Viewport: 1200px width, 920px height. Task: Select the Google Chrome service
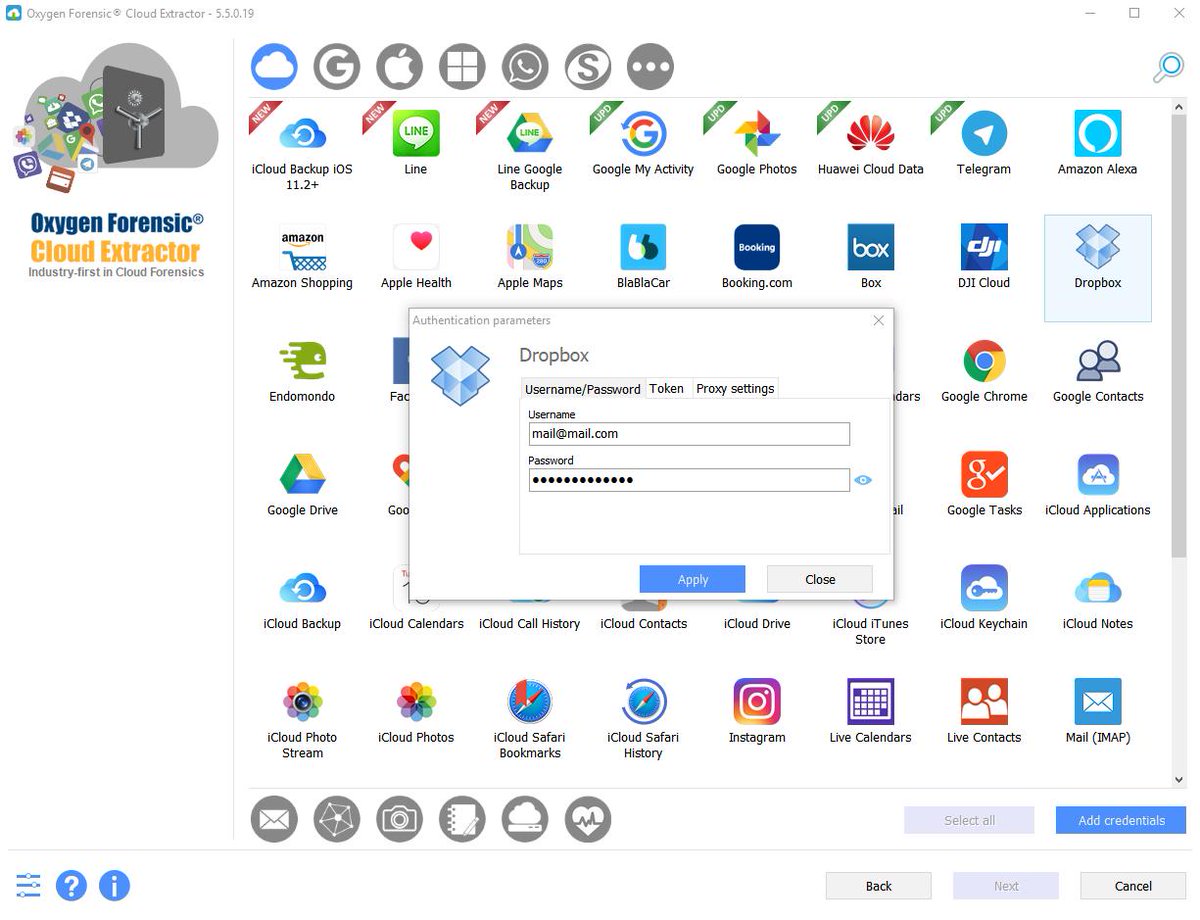pyautogui.click(x=984, y=371)
